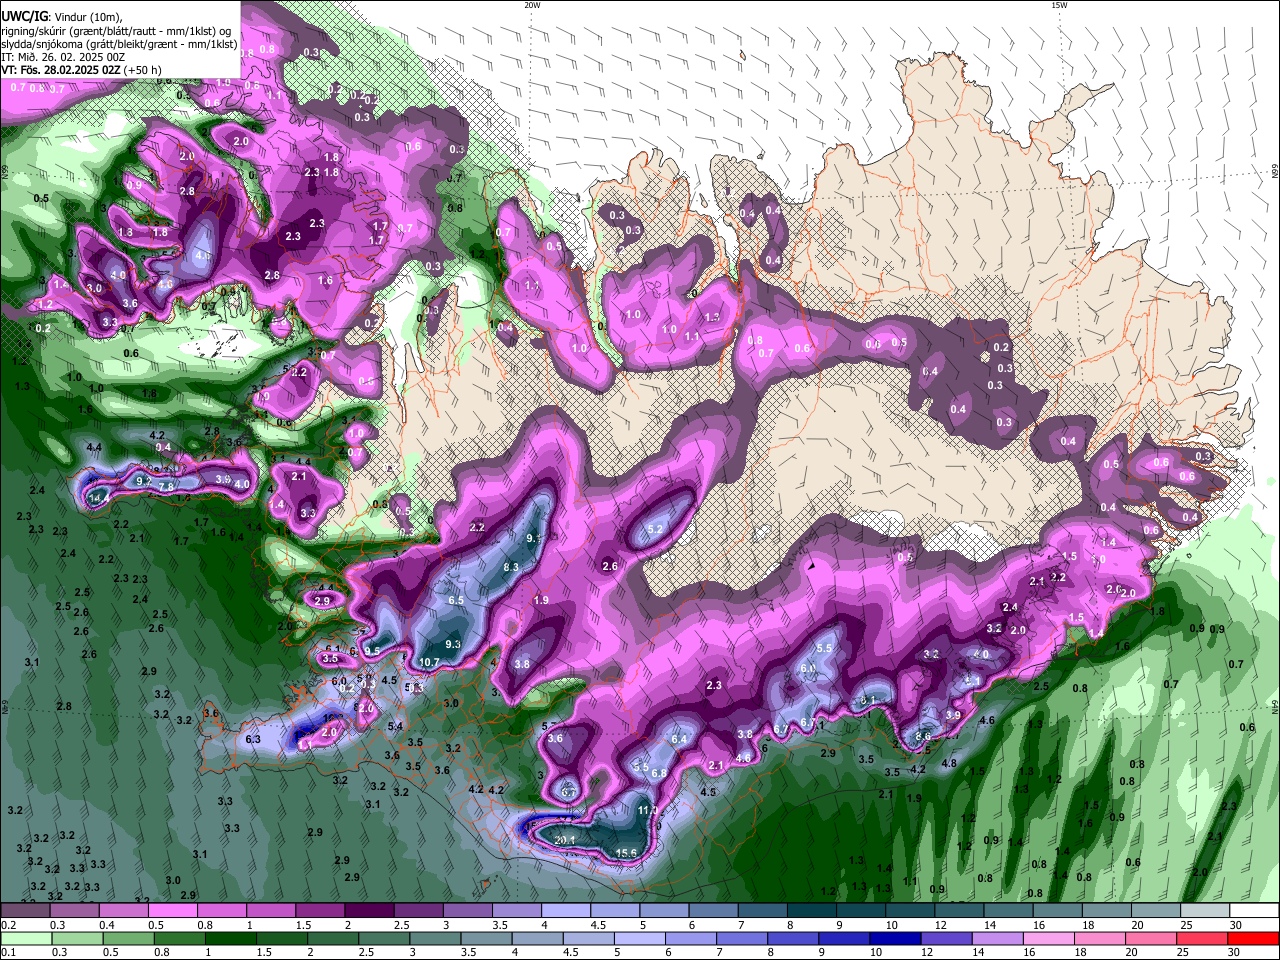The height and width of the screenshot is (960, 1280).
Task: Click the '14.4' precipitation value on the map
Action: click(99, 497)
